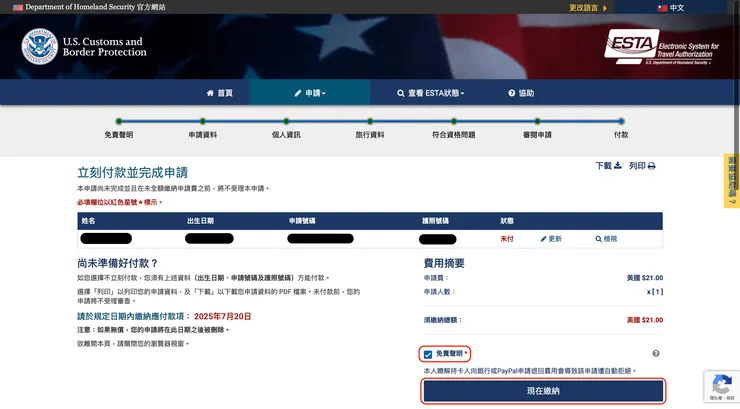
Task: Click the 尚未準備好付款? heading
Action: click(118, 263)
